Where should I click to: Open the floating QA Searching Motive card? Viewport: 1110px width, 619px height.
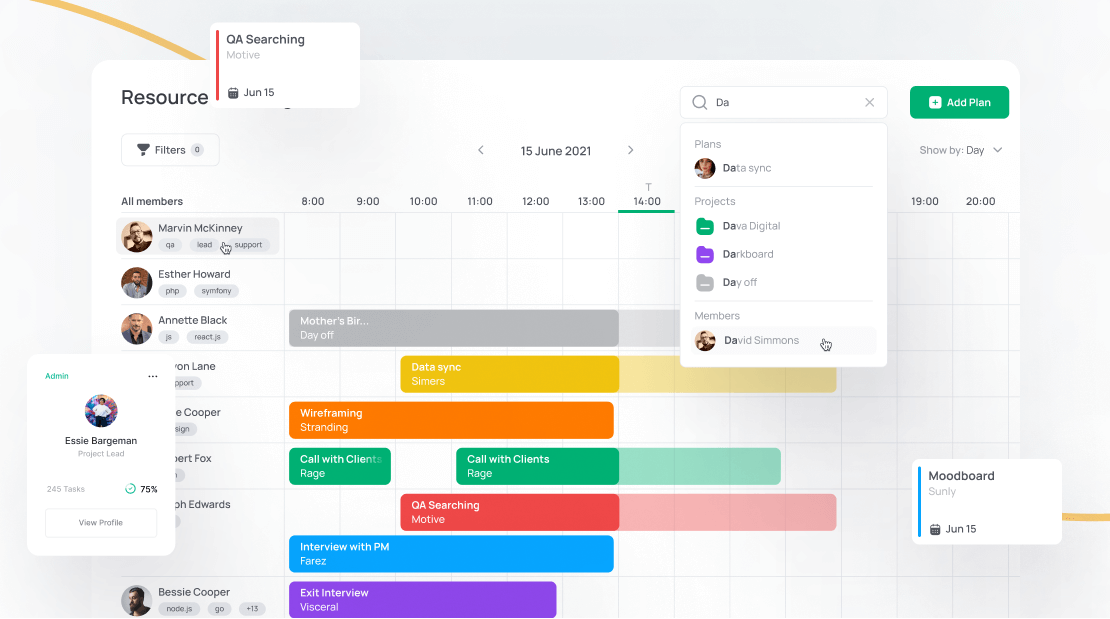click(x=285, y=65)
